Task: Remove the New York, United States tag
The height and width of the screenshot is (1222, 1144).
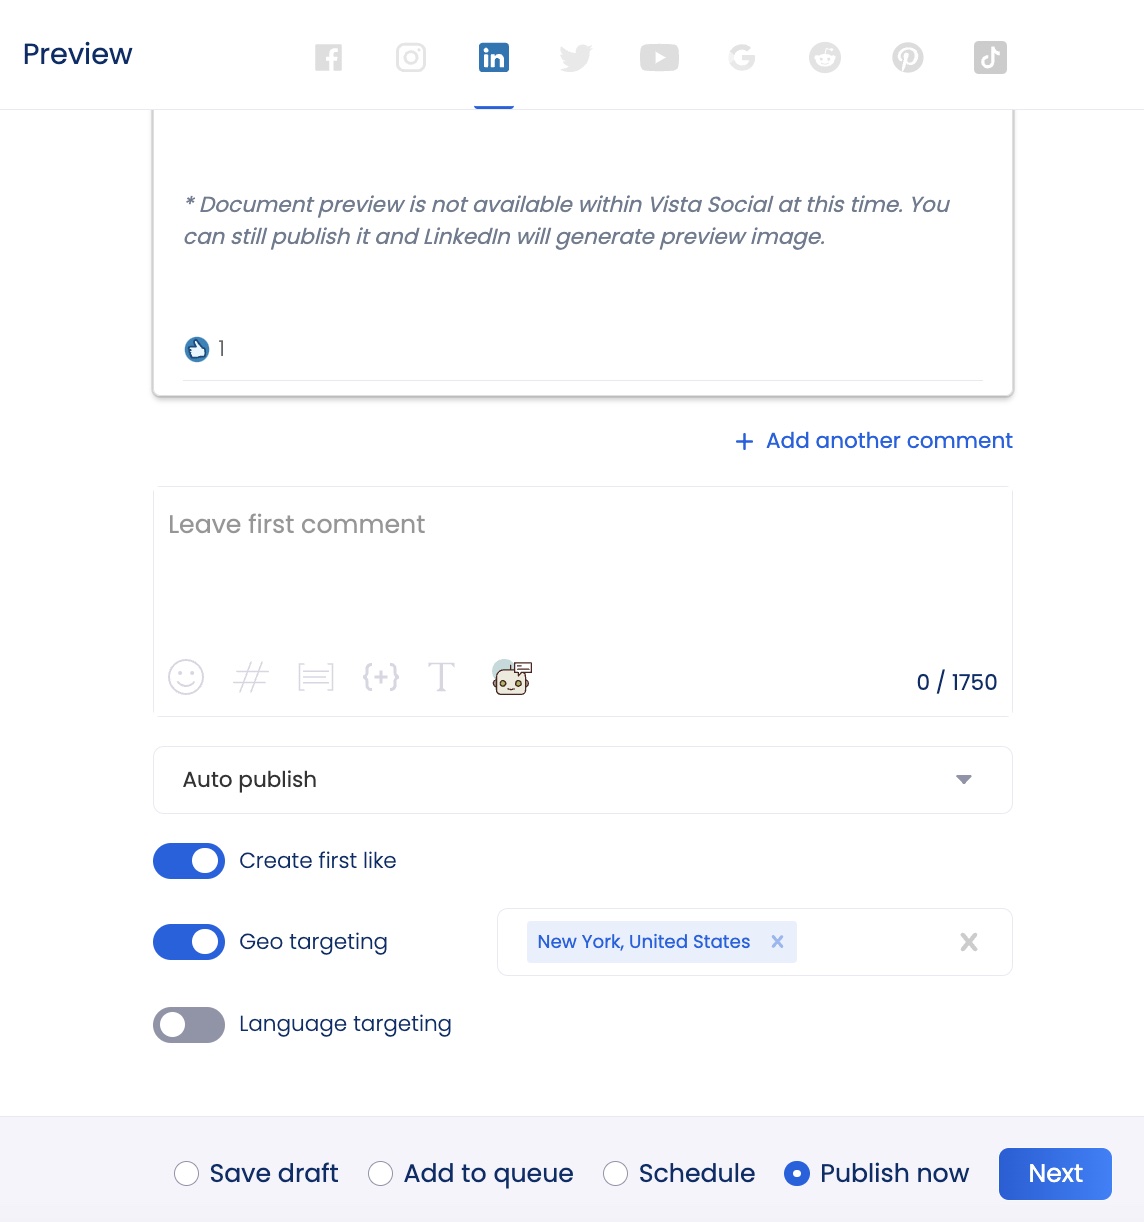Action: click(777, 942)
